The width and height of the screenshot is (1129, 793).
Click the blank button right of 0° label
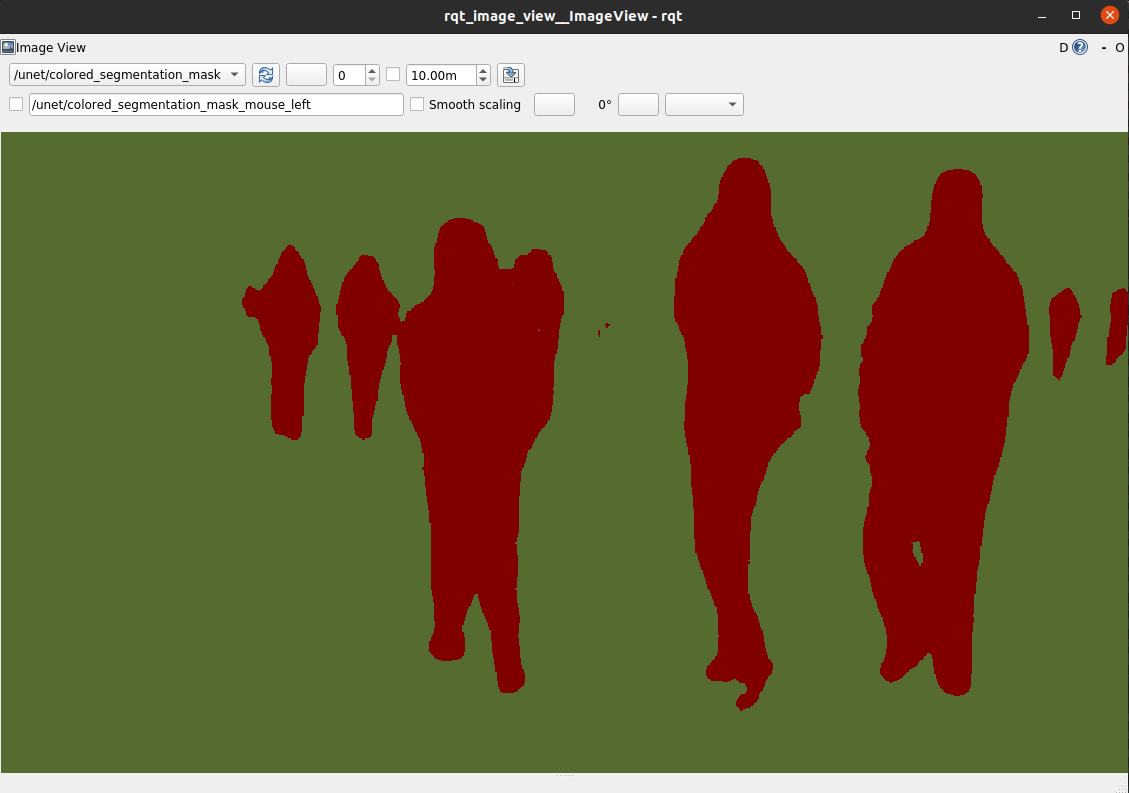(638, 104)
